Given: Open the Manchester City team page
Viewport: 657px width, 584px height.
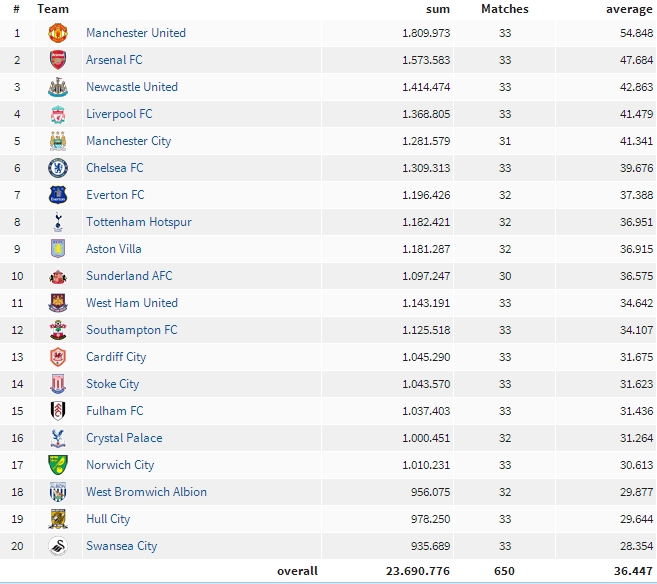Looking at the screenshot, I should (129, 141).
